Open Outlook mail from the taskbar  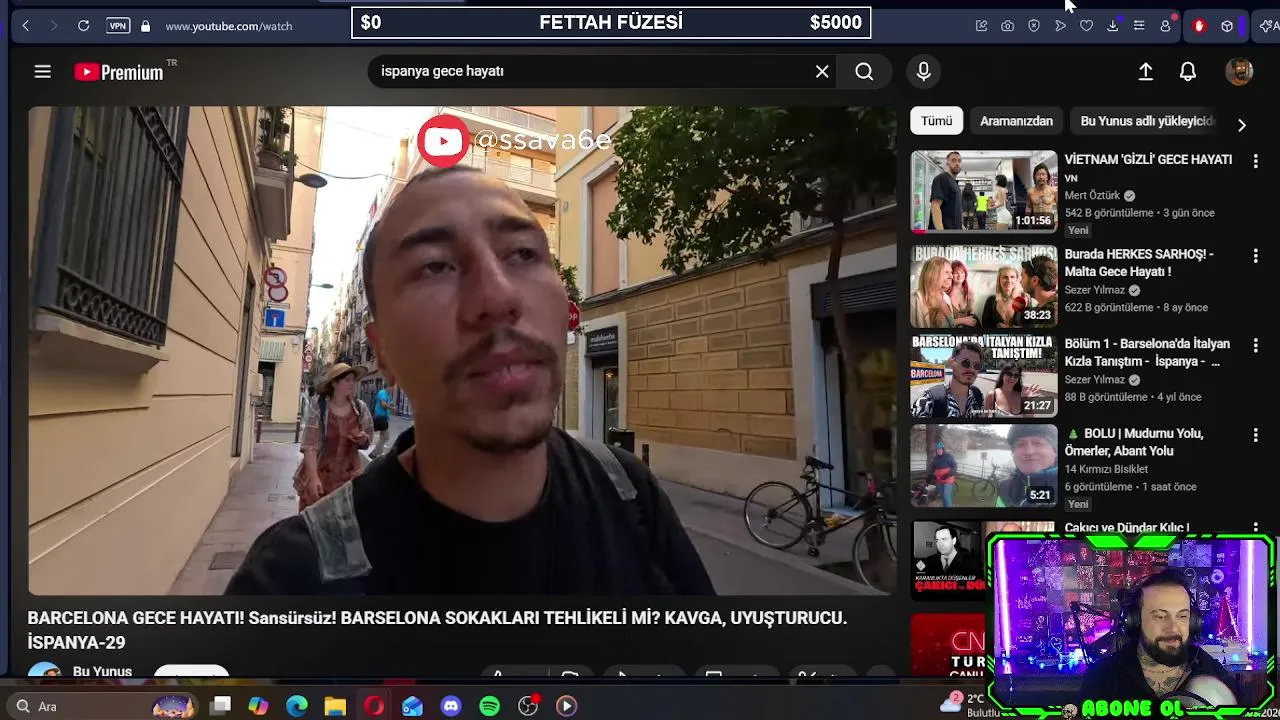(412, 706)
